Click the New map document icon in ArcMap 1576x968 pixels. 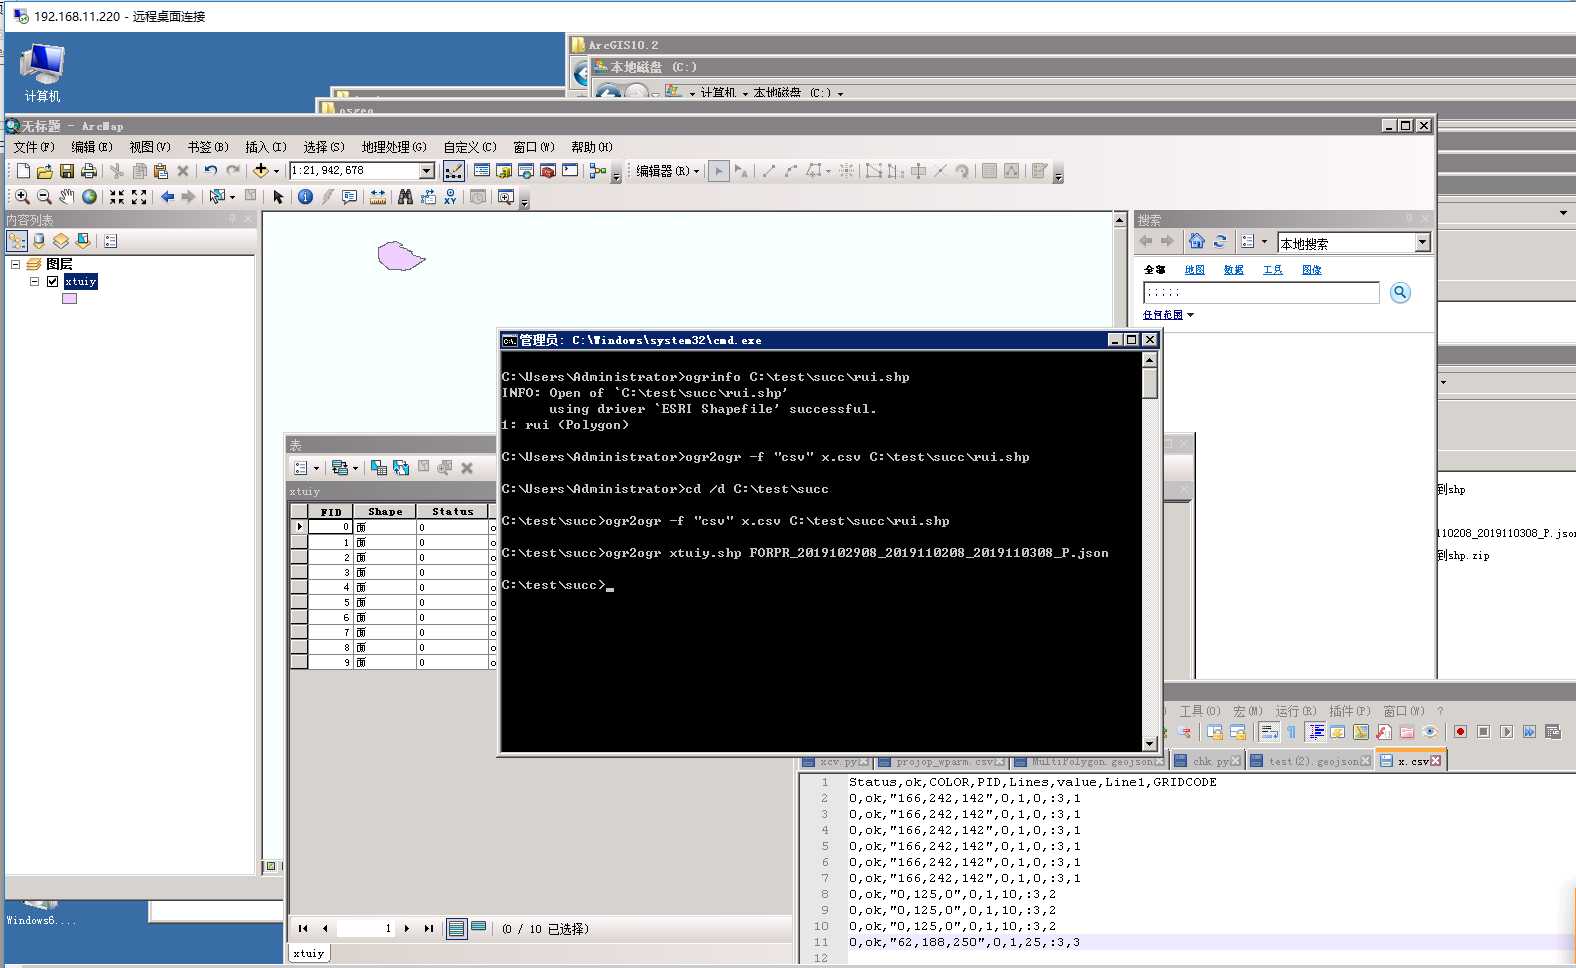(23, 171)
